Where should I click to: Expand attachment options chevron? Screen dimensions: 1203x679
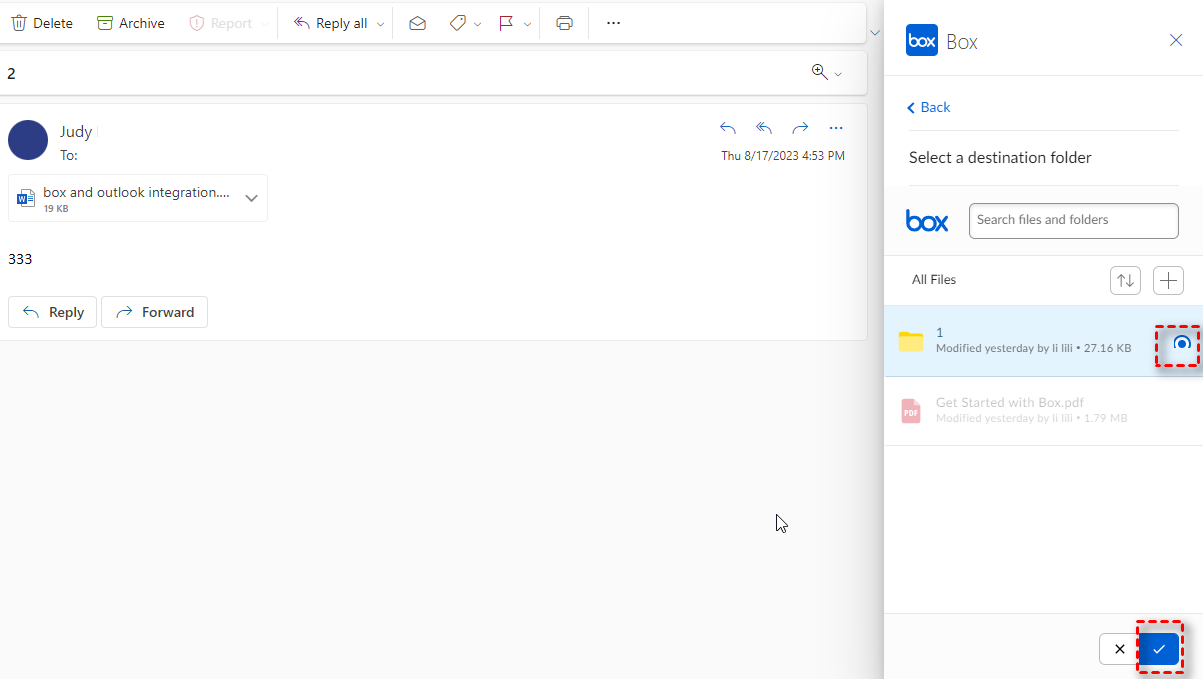[252, 198]
